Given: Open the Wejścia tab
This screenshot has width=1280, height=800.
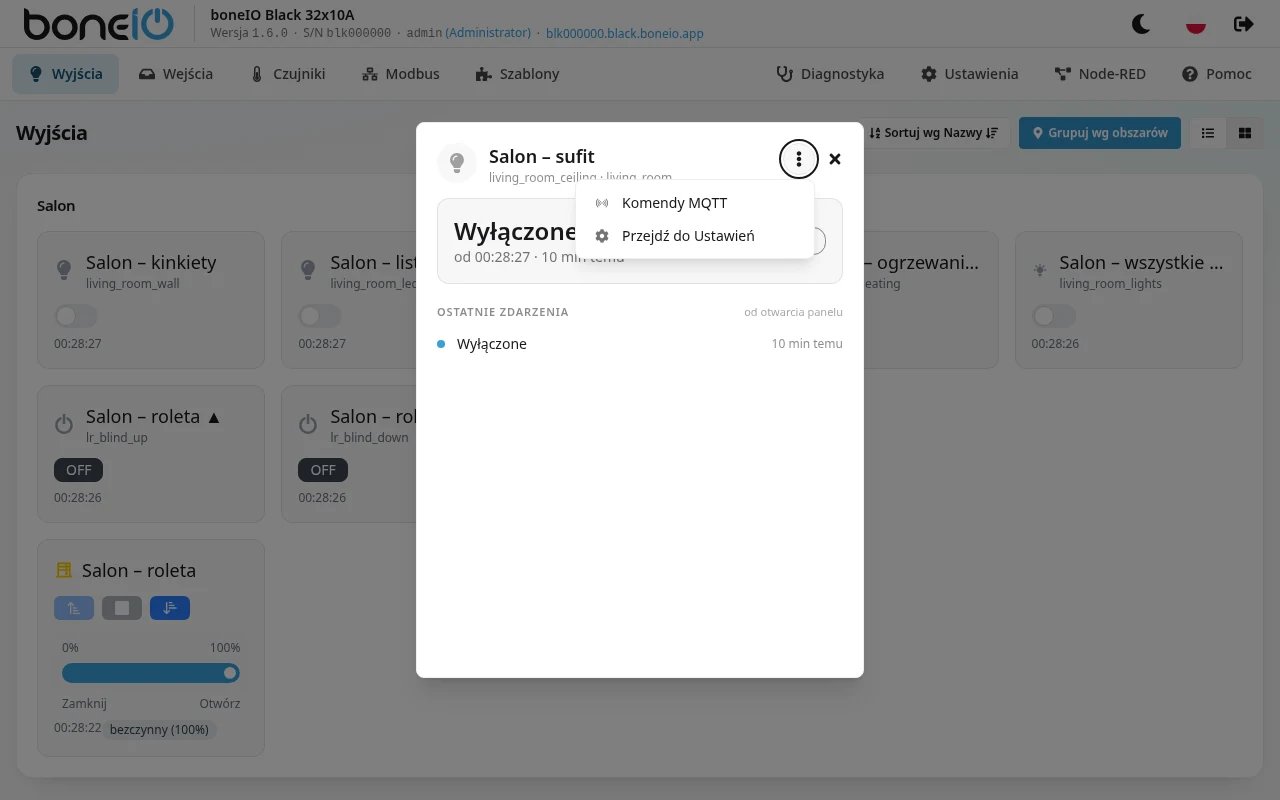Looking at the screenshot, I should tap(176, 74).
